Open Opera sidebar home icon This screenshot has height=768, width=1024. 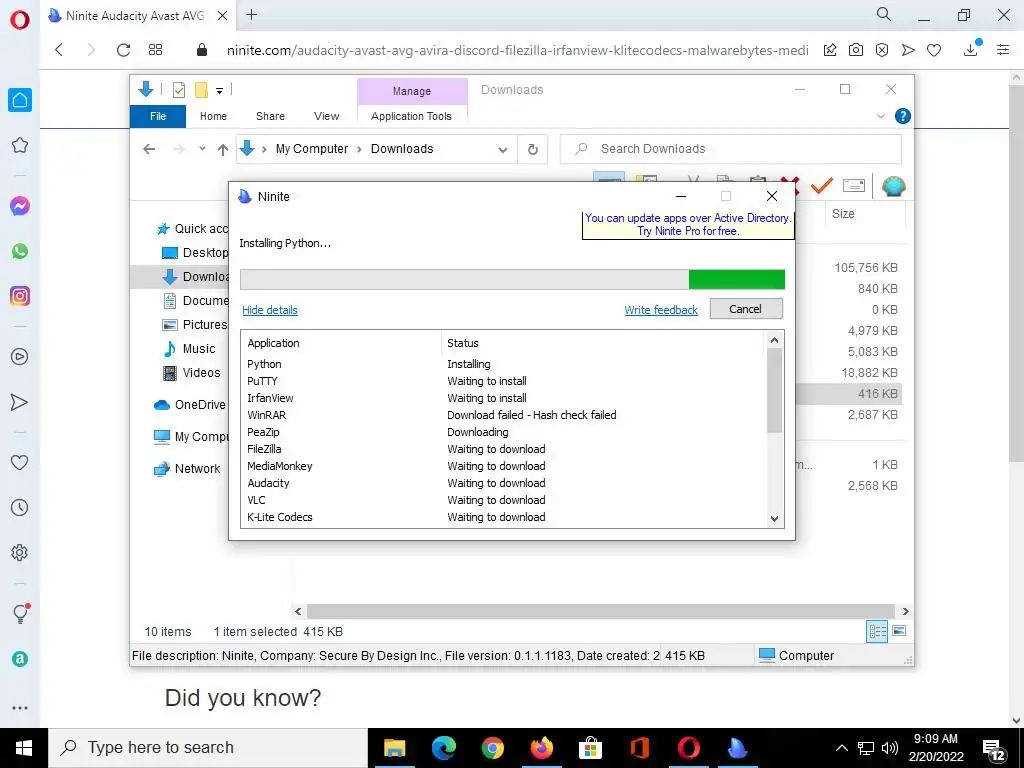[x=20, y=100]
